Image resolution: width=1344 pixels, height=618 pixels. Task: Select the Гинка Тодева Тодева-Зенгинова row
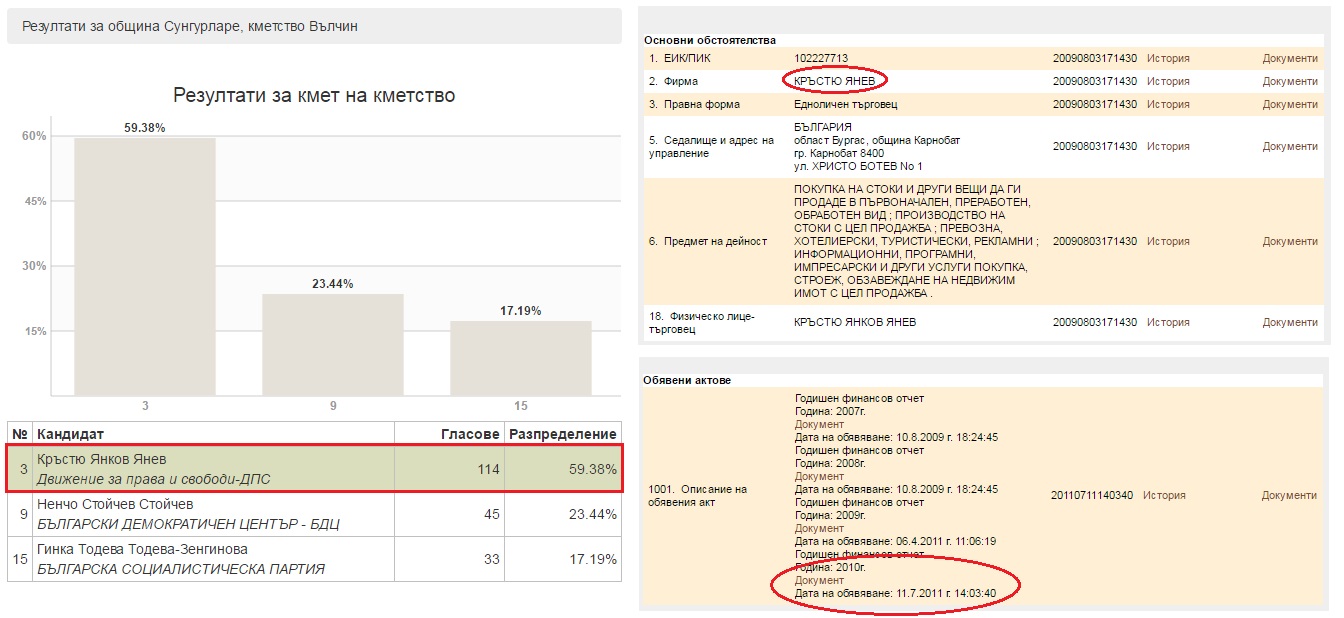tap(314, 559)
